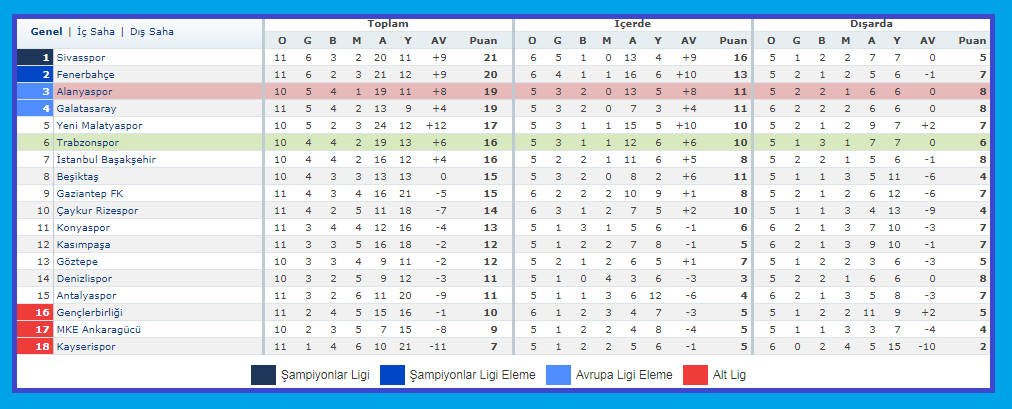Click rank 1 position badge for Sivasspor
The height and width of the screenshot is (409, 1012).
pos(35,57)
